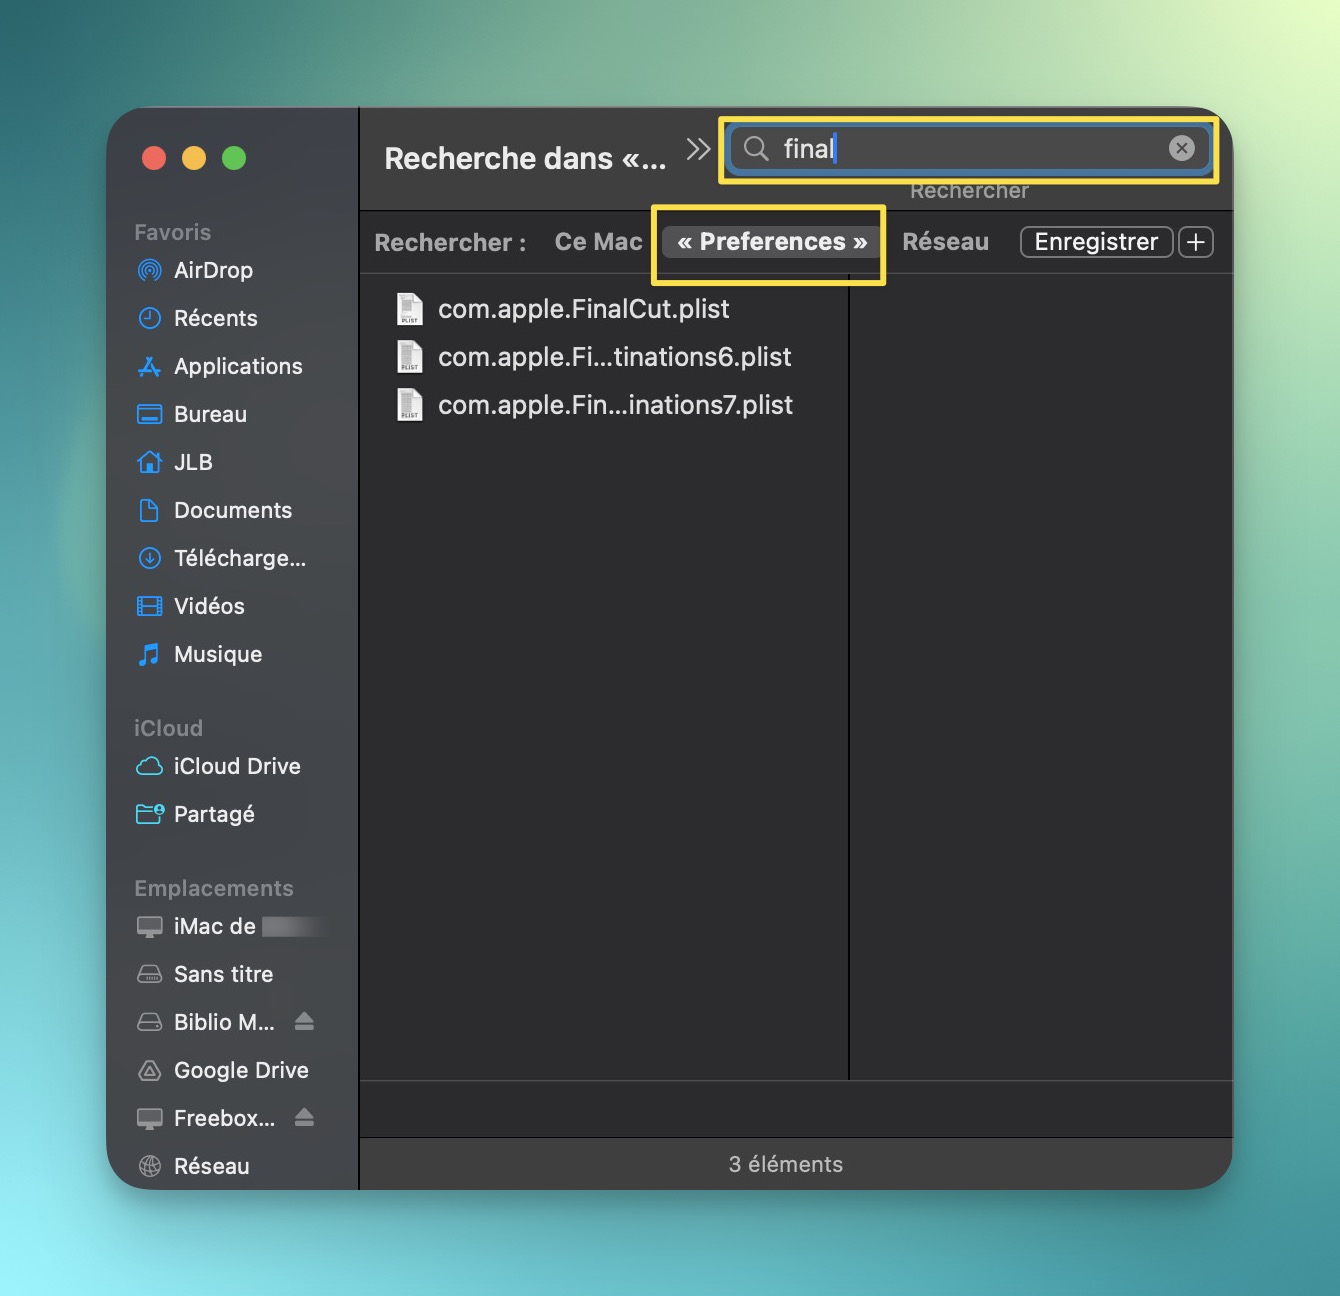Clear the search field with the X button
Viewport: 1340px width, 1296px height.
coord(1181,148)
